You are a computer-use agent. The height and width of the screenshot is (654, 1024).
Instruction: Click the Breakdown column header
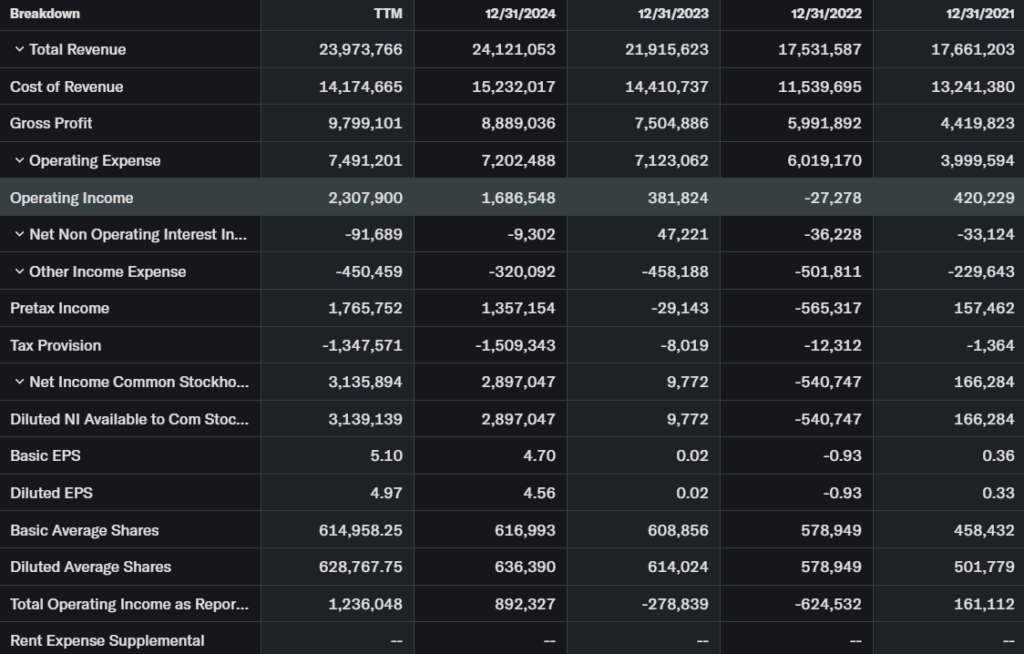click(45, 14)
